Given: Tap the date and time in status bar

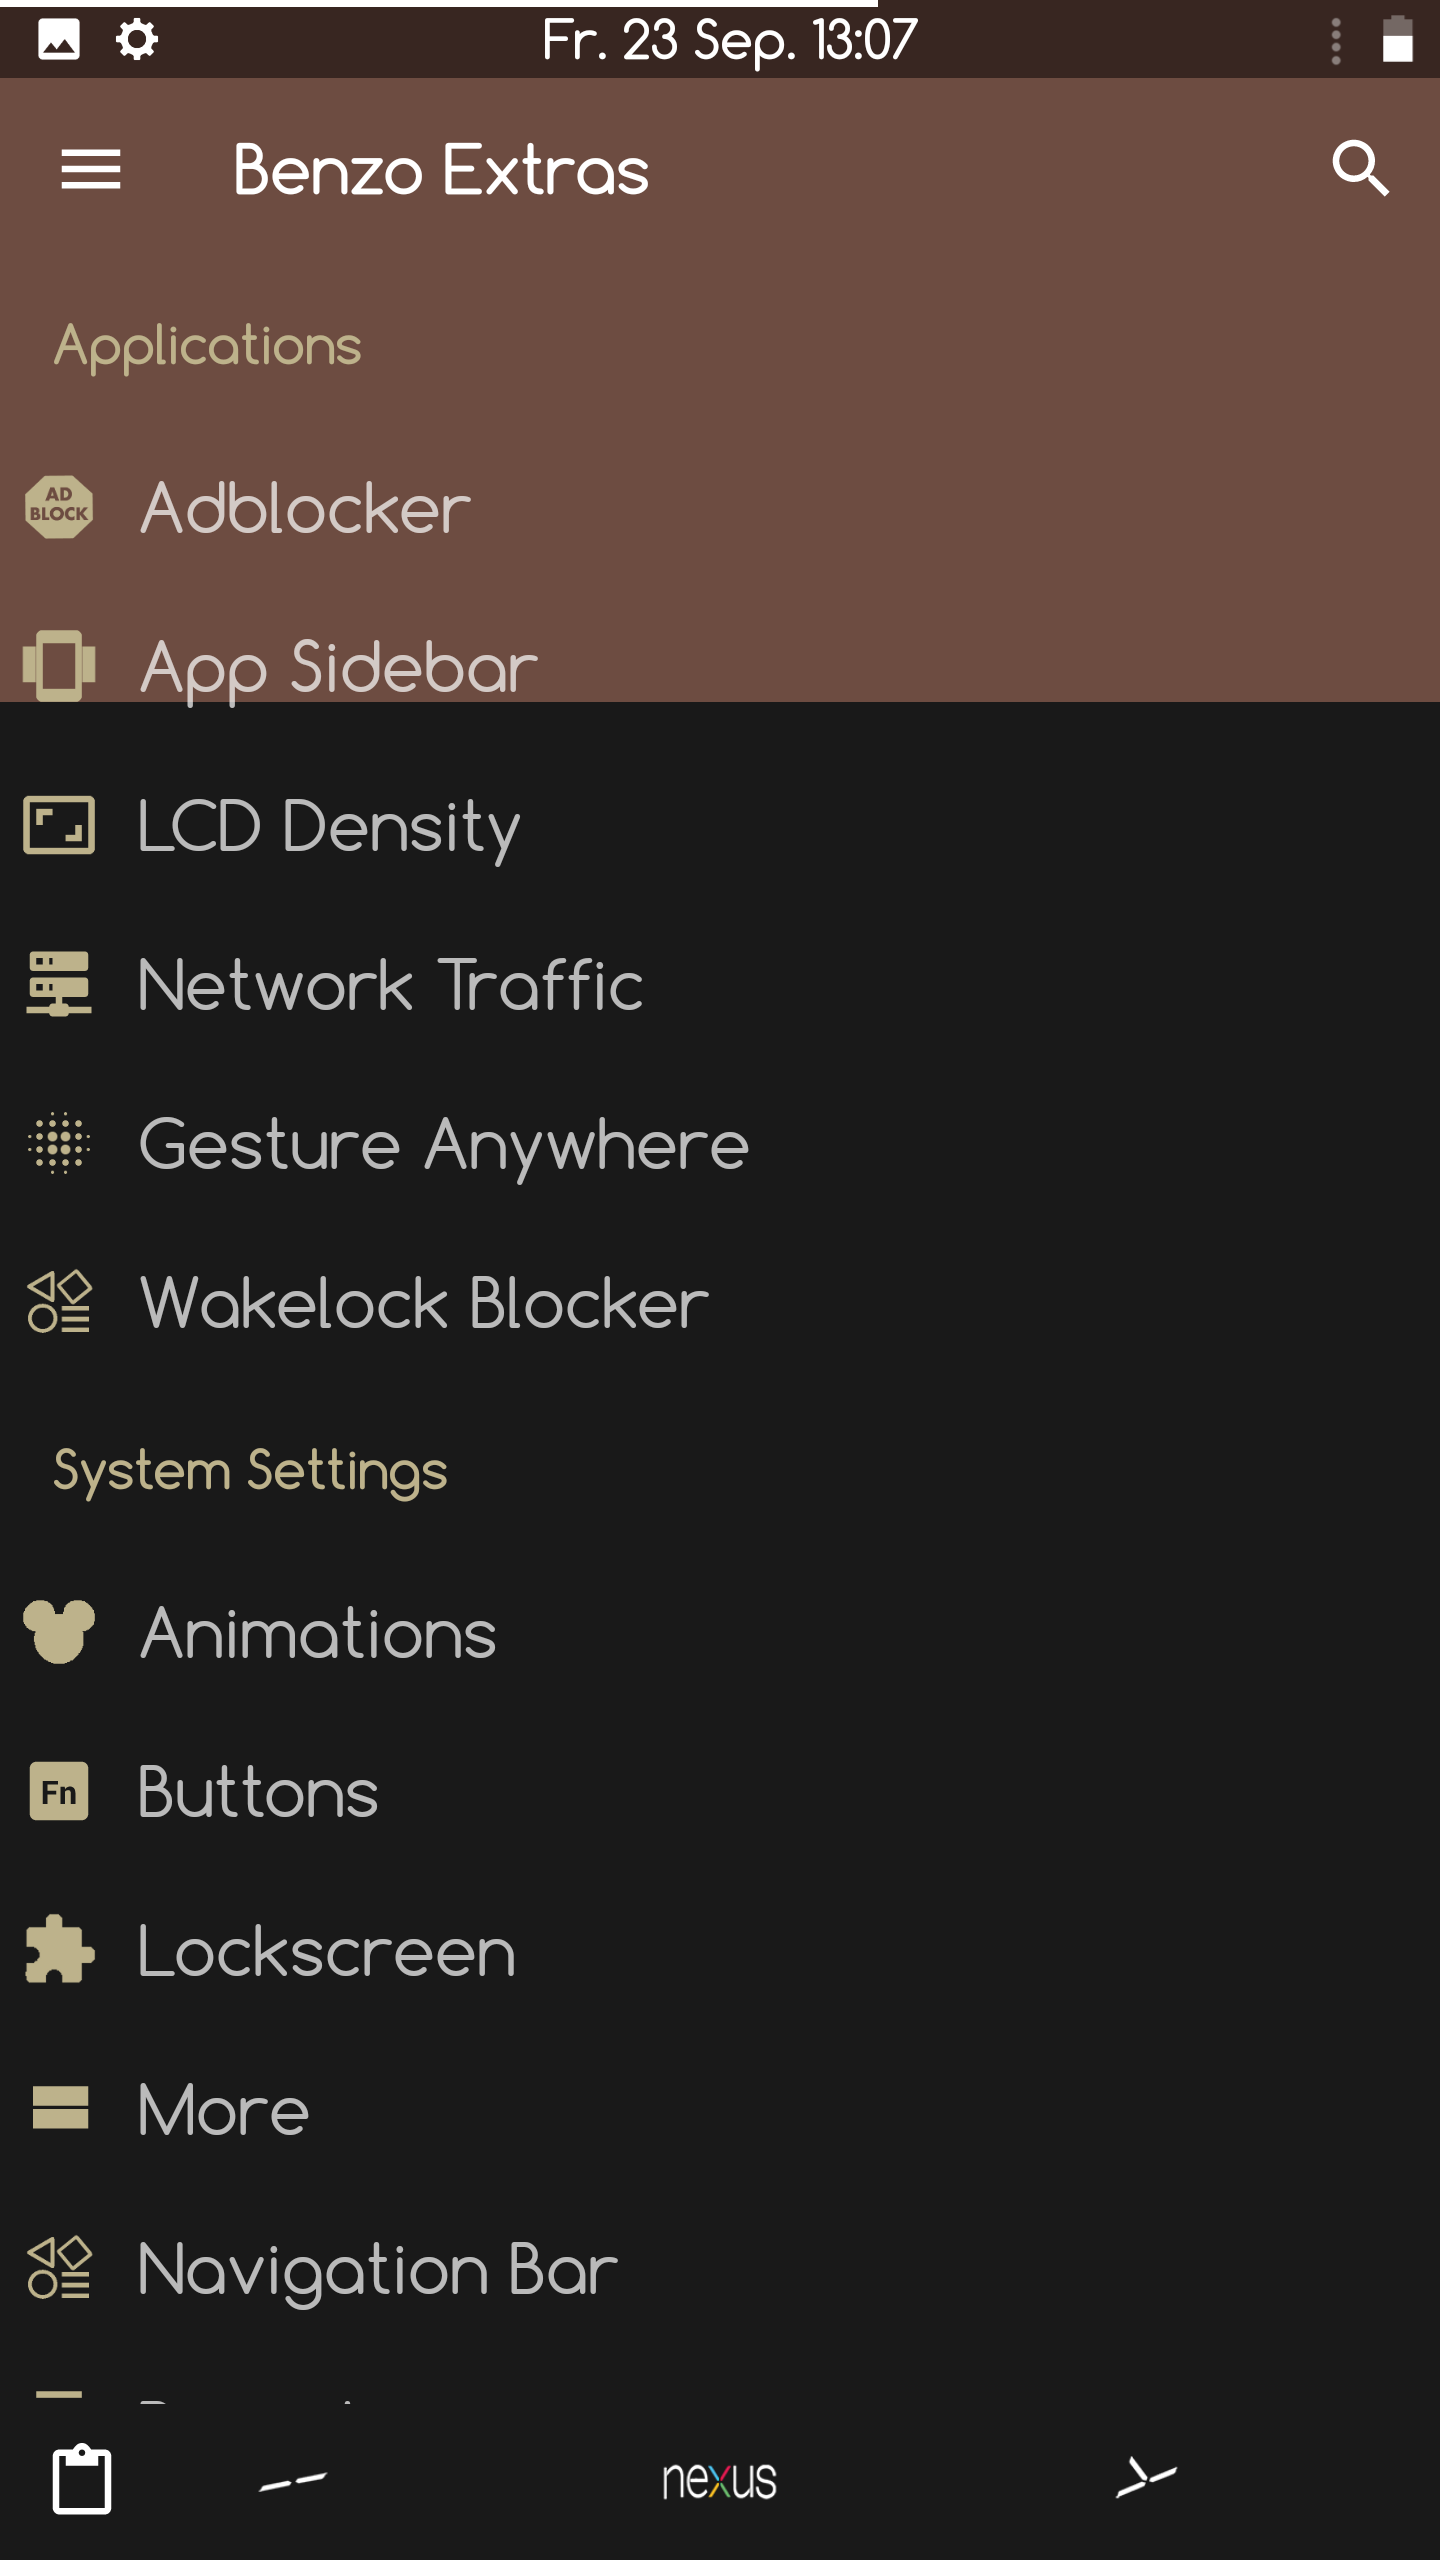Looking at the screenshot, I should (x=729, y=41).
